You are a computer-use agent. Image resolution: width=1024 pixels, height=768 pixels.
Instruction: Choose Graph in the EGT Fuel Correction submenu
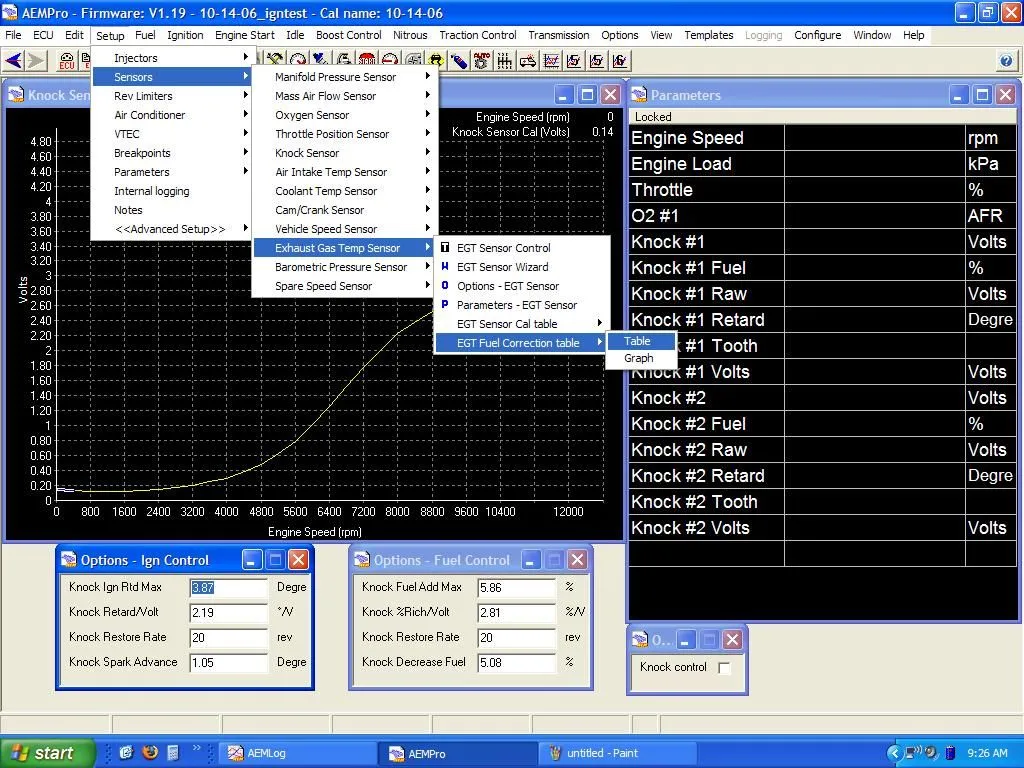pos(638,358)
